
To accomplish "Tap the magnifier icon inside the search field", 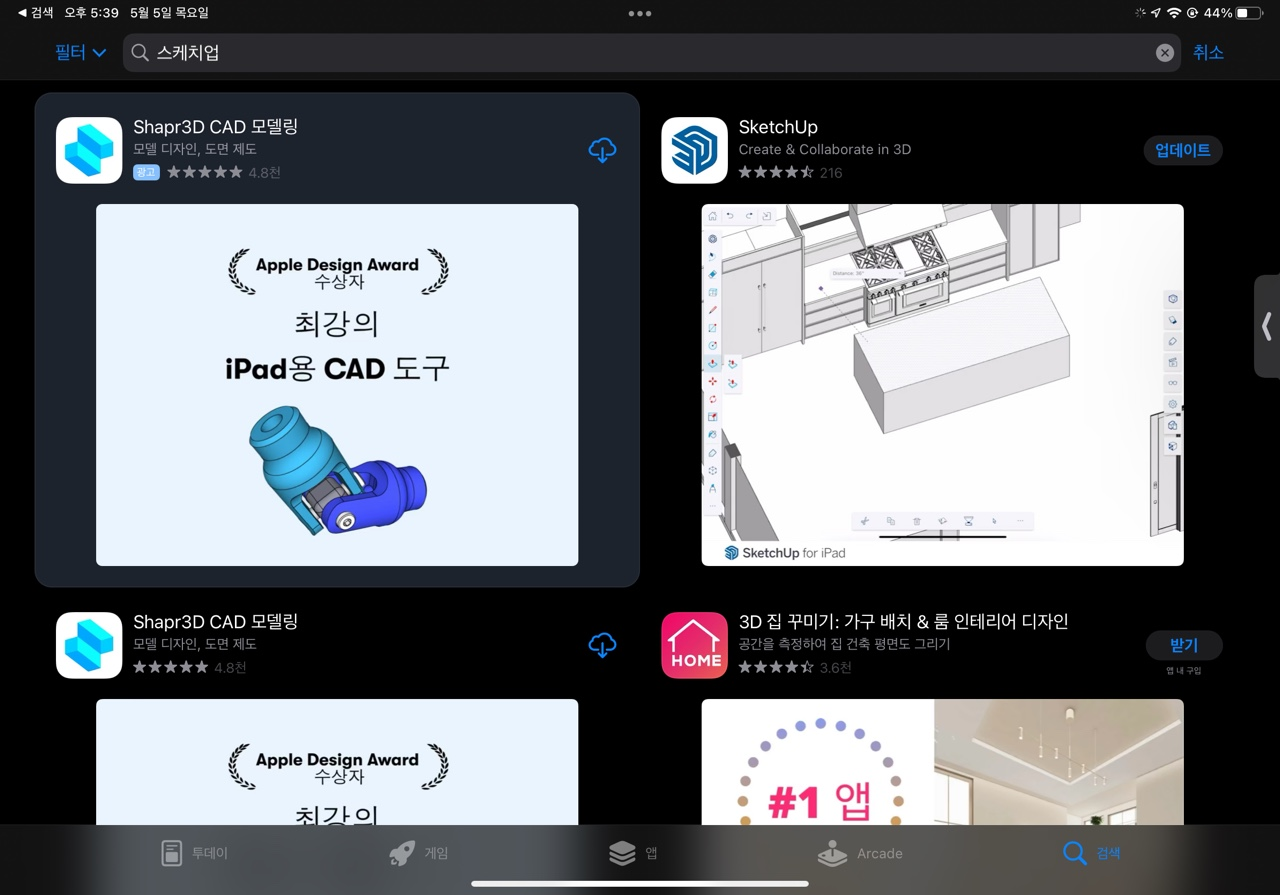I will (x=140, y=53).
